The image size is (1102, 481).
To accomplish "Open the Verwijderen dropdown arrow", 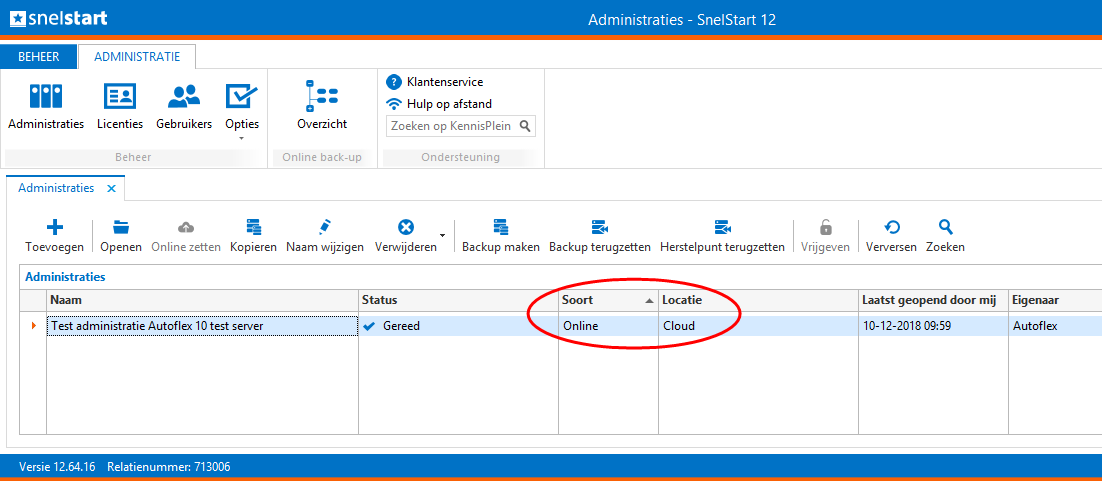I will 443,236.
